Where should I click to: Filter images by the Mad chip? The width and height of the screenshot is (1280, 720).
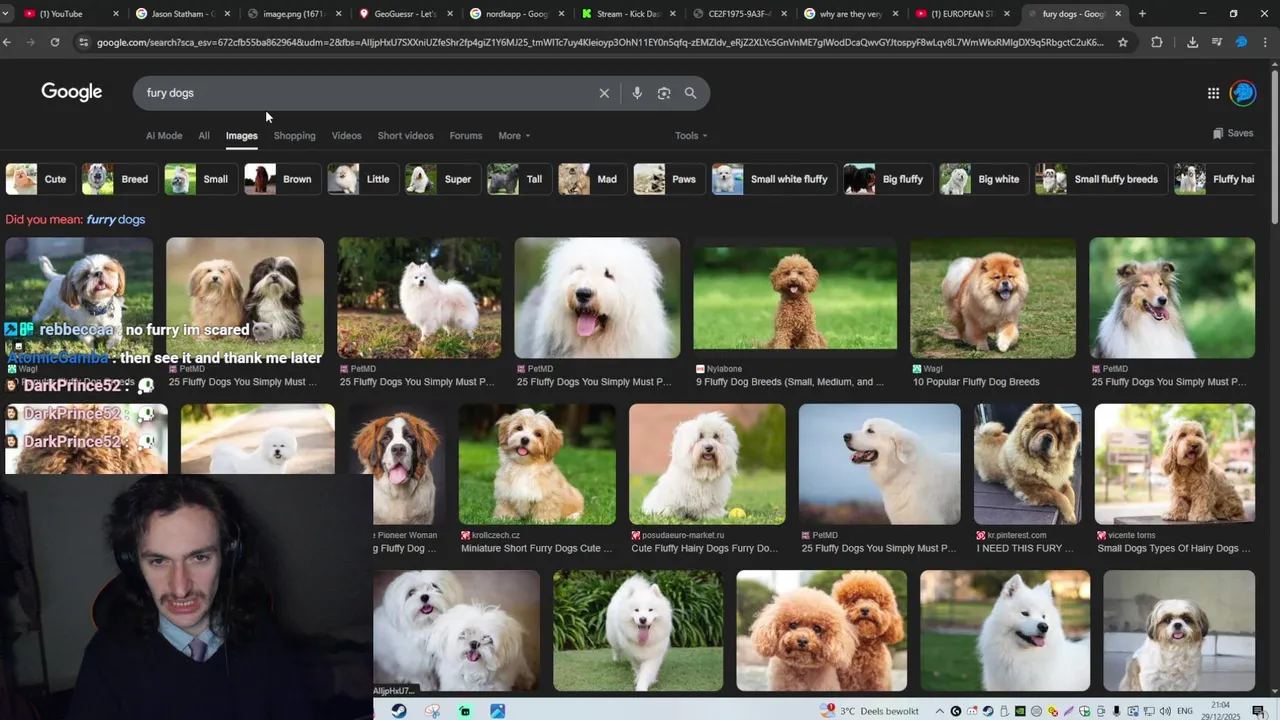point(591,179)
